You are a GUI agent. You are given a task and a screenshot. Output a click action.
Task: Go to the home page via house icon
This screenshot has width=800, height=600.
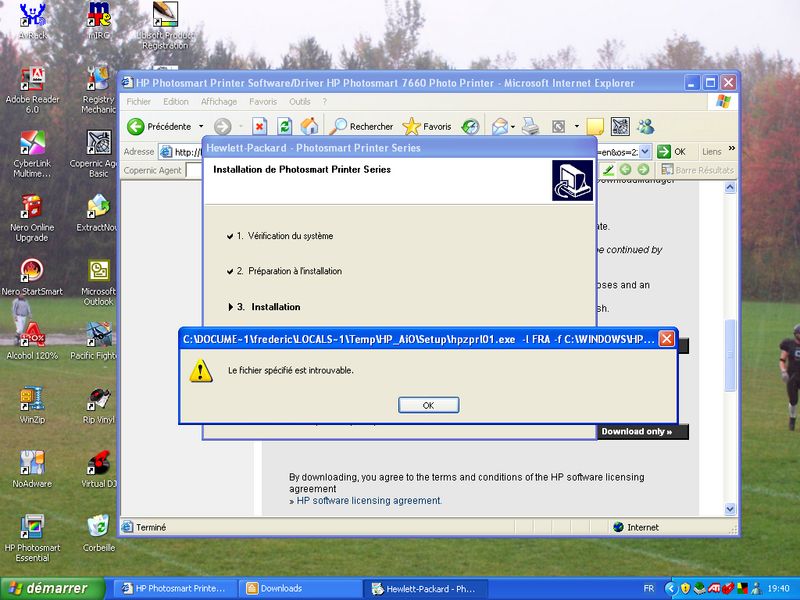click(x=309, y=126)
